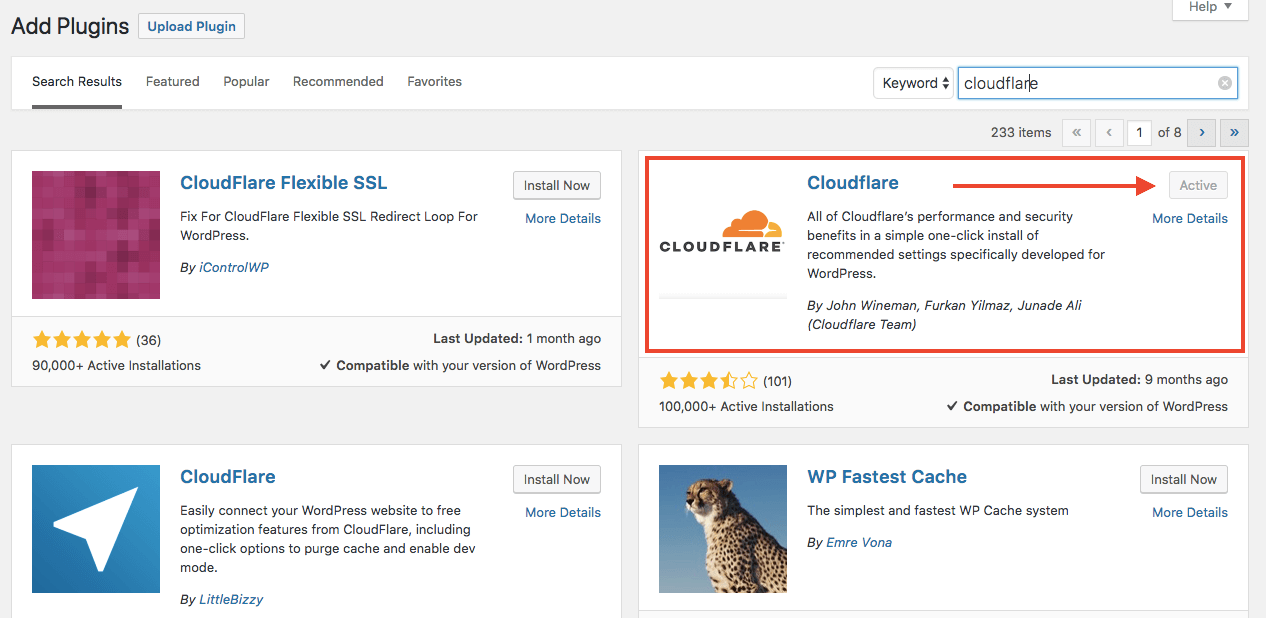
Task: Click the Cloudflare plugin star rating
Action: [708, 380]
